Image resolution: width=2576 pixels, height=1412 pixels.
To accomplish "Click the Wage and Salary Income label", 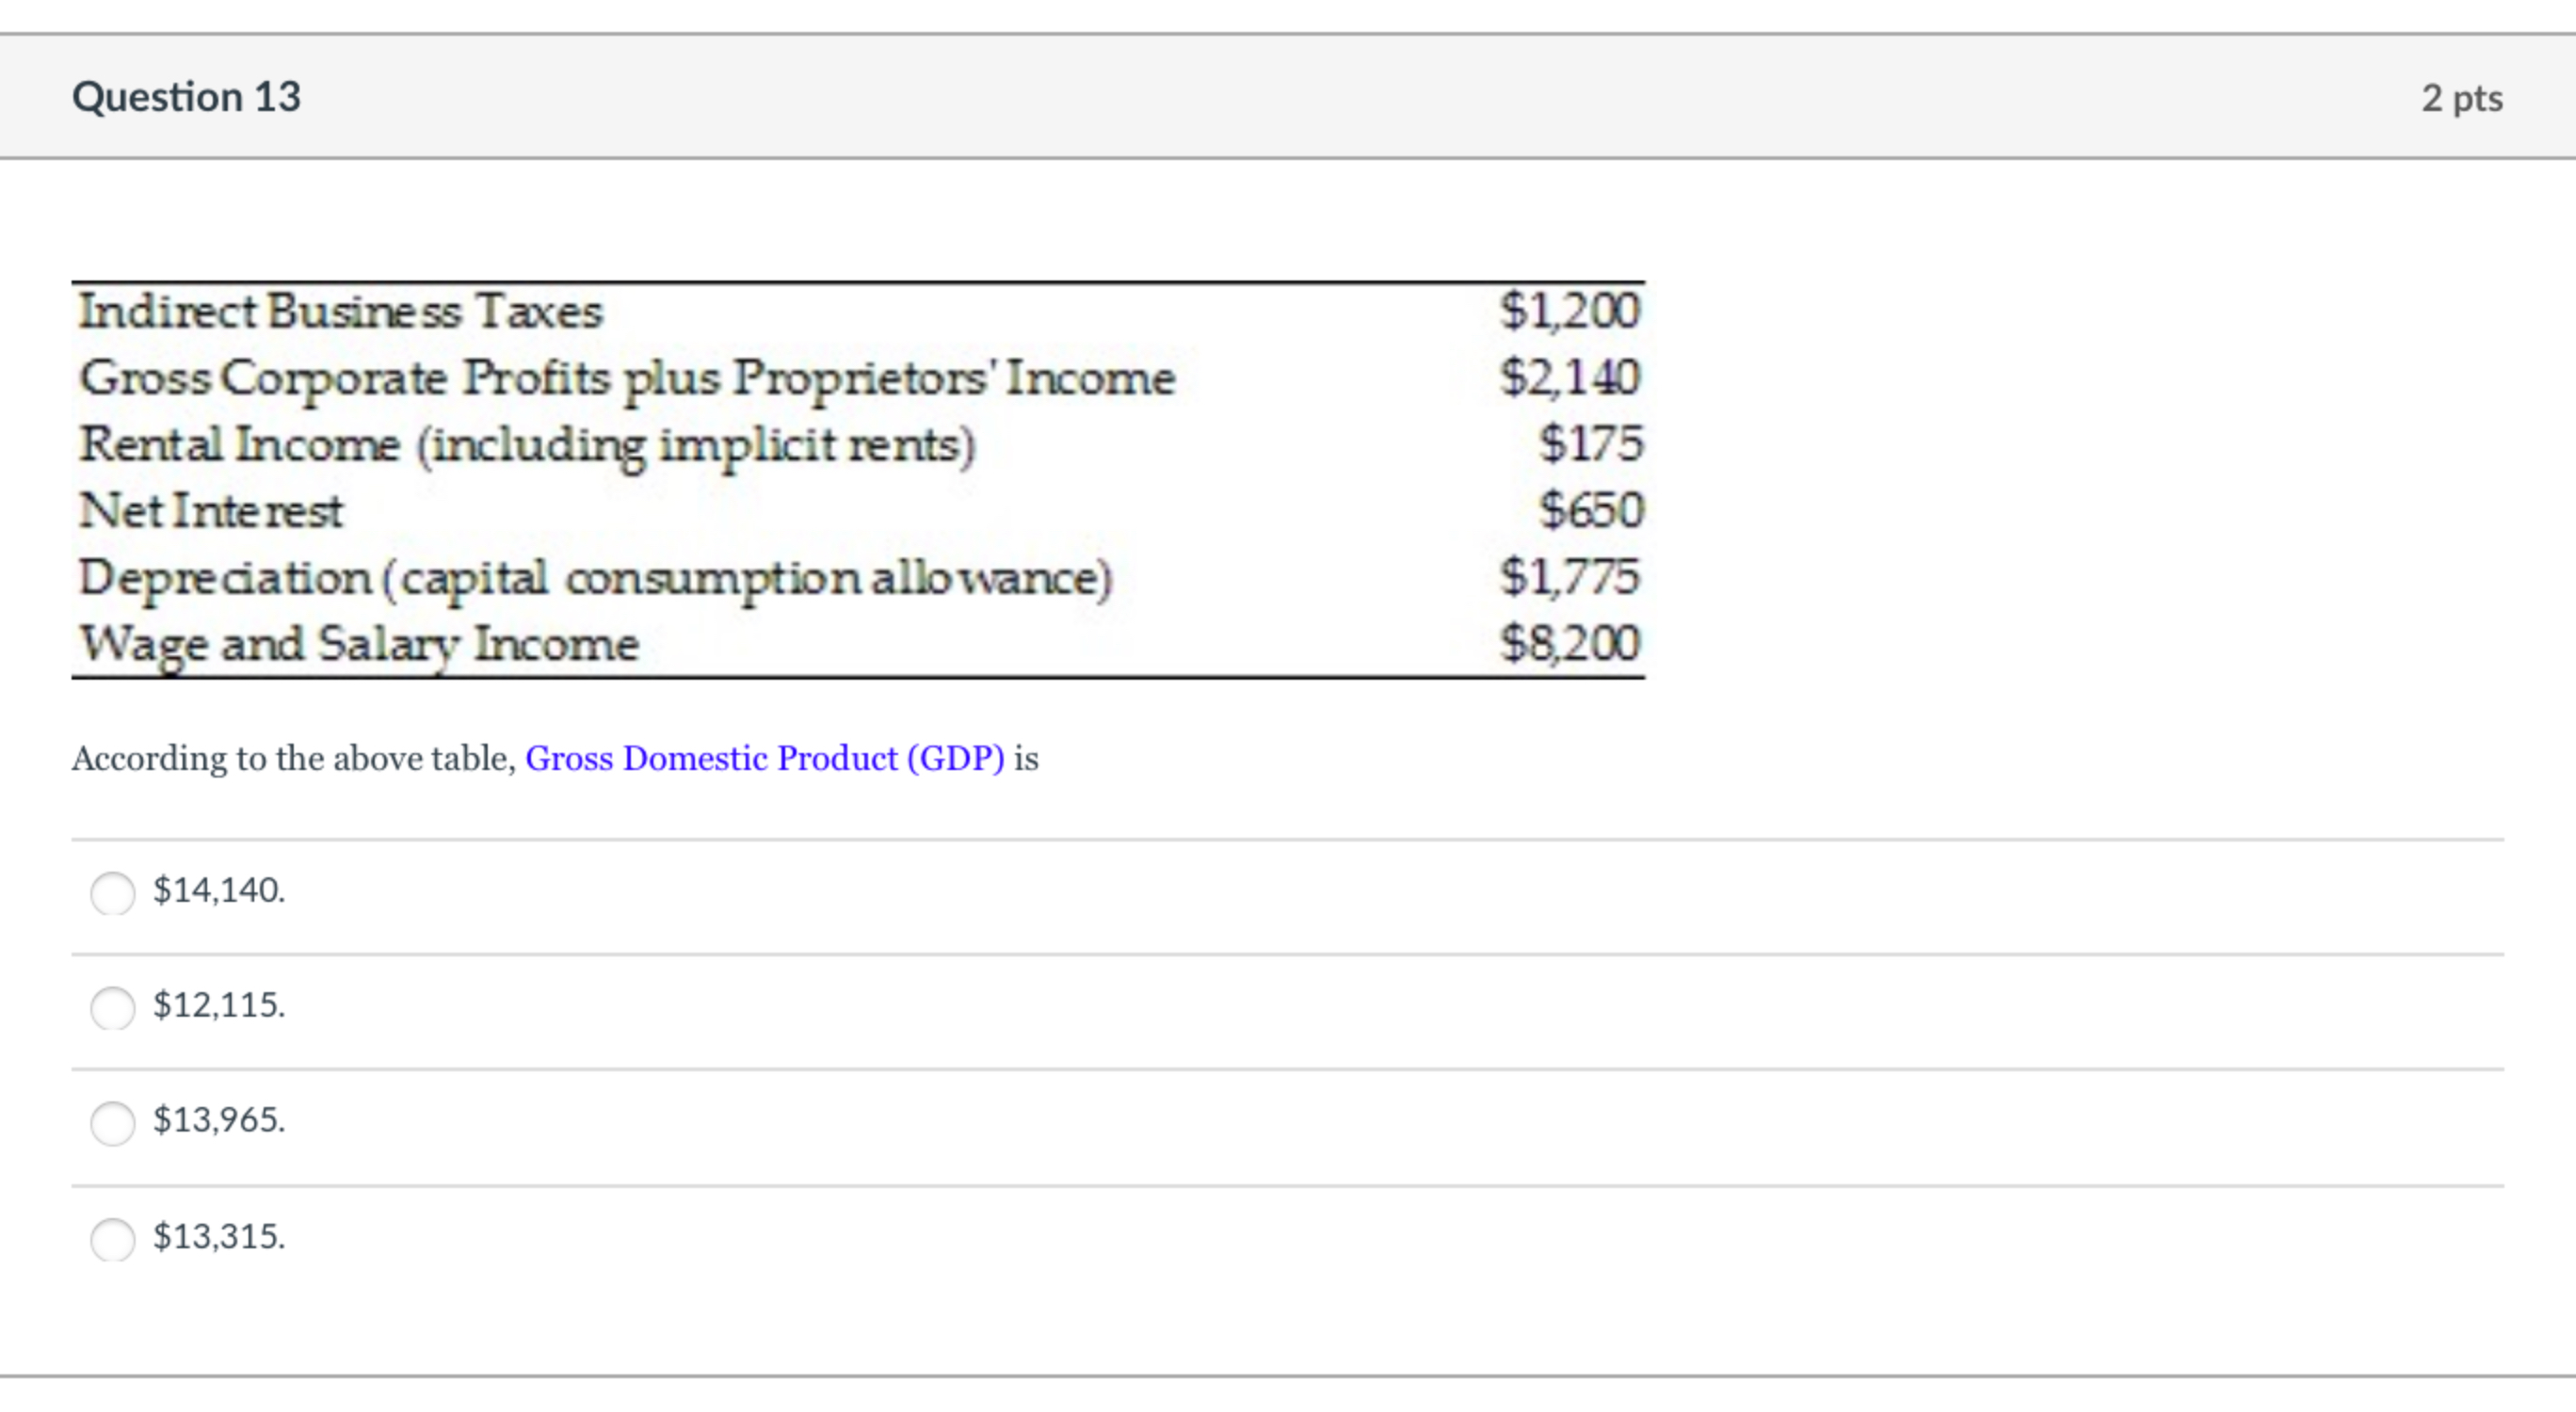I will pyautogui.click(x=358, y=644).
